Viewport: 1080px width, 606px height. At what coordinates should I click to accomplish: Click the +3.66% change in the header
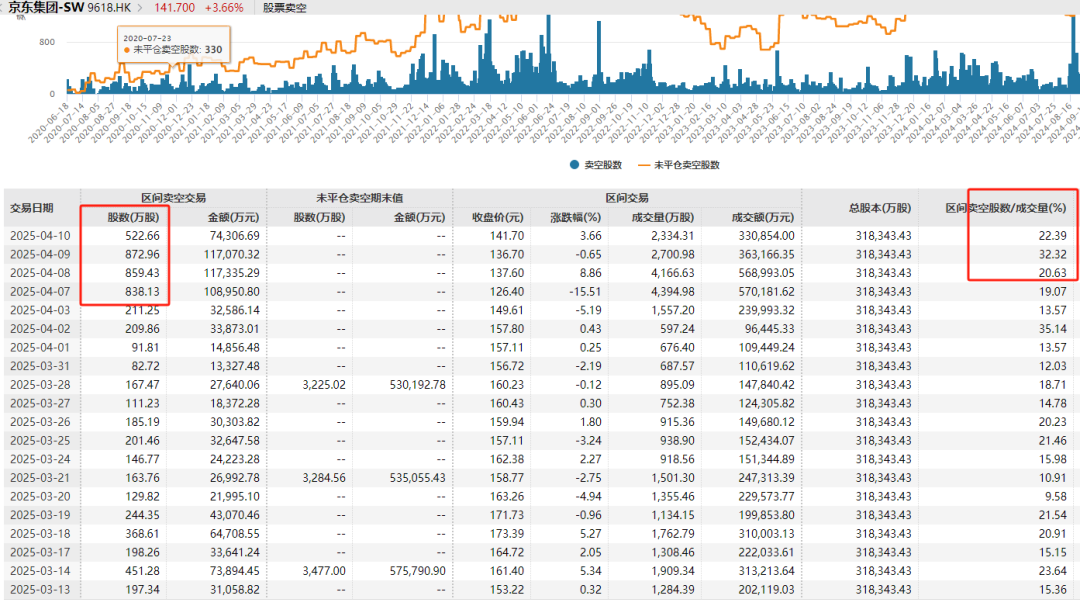[224, 8]
